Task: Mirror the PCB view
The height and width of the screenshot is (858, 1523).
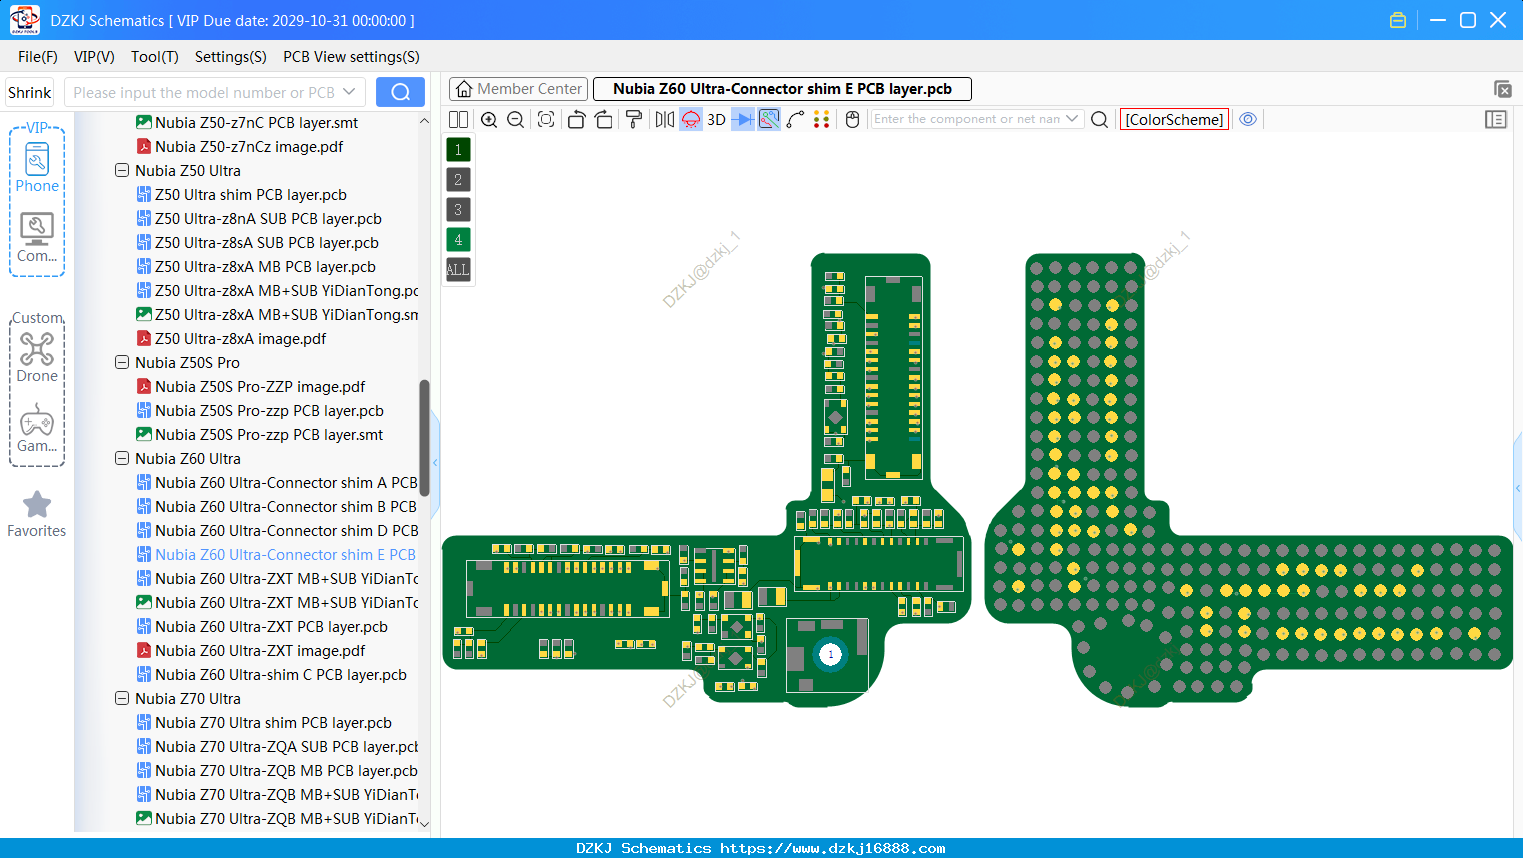Action: (x=665, y=119)
